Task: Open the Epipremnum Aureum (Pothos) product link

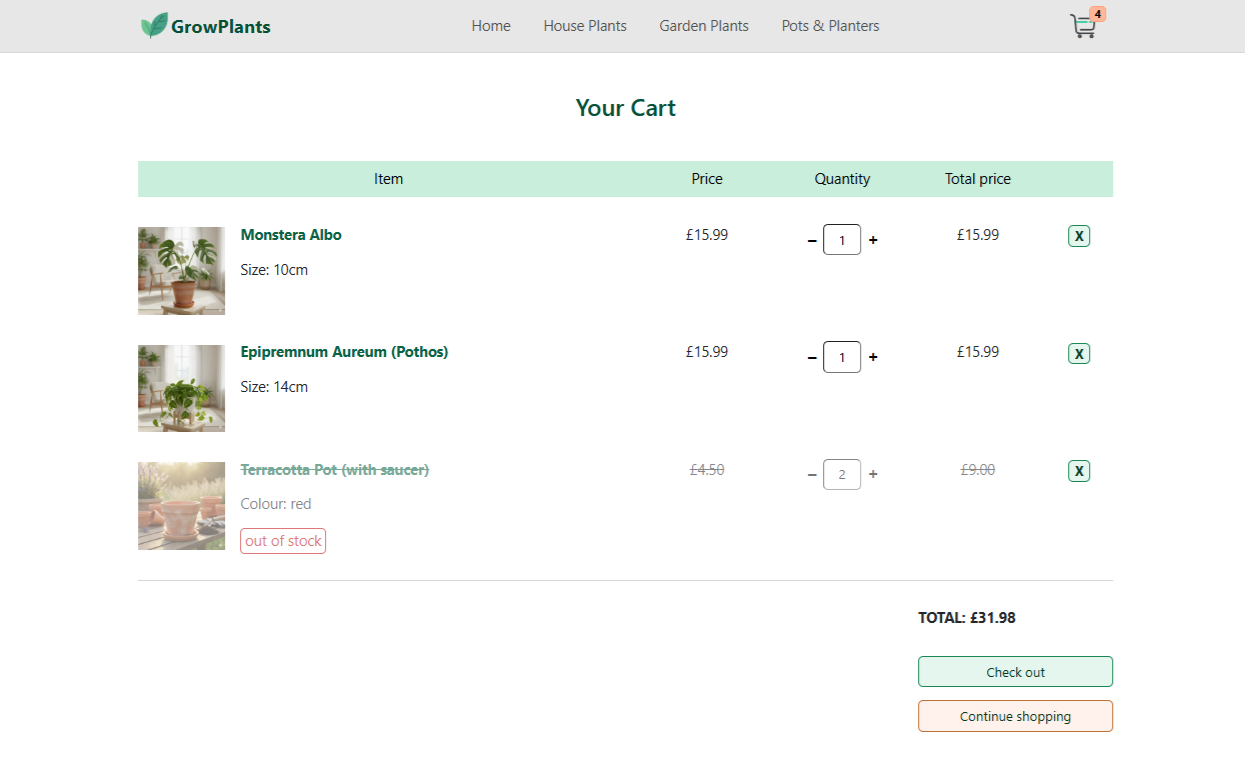Action: 344,352
